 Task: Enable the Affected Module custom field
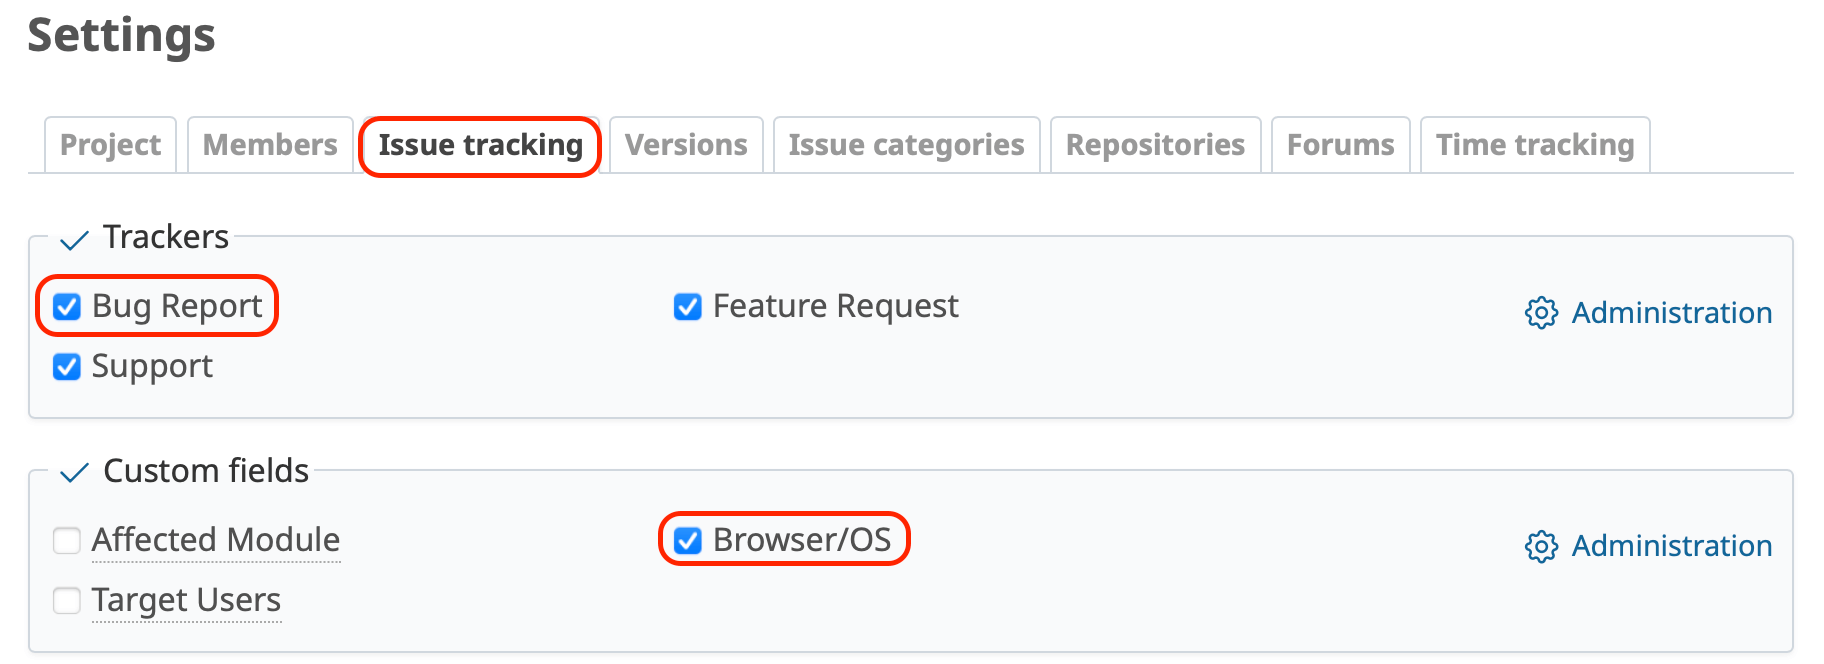point(66,540)
